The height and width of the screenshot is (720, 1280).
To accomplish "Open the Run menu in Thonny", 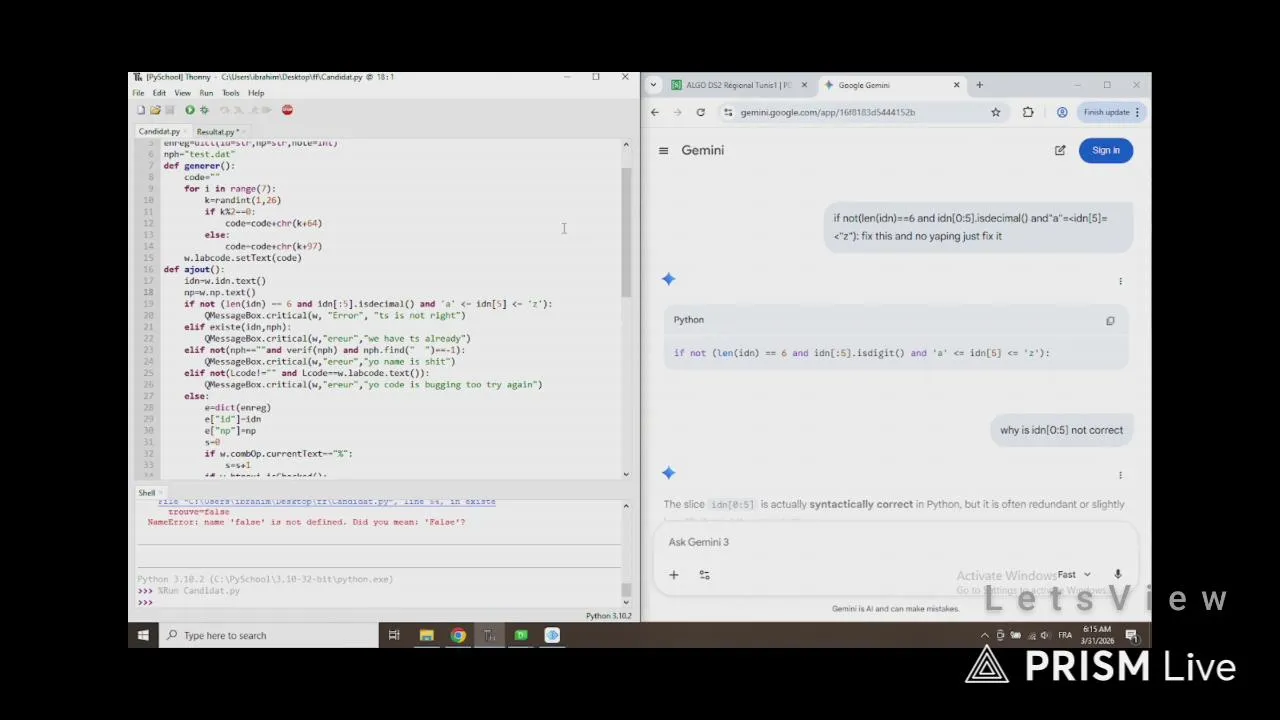I will 206,93.
